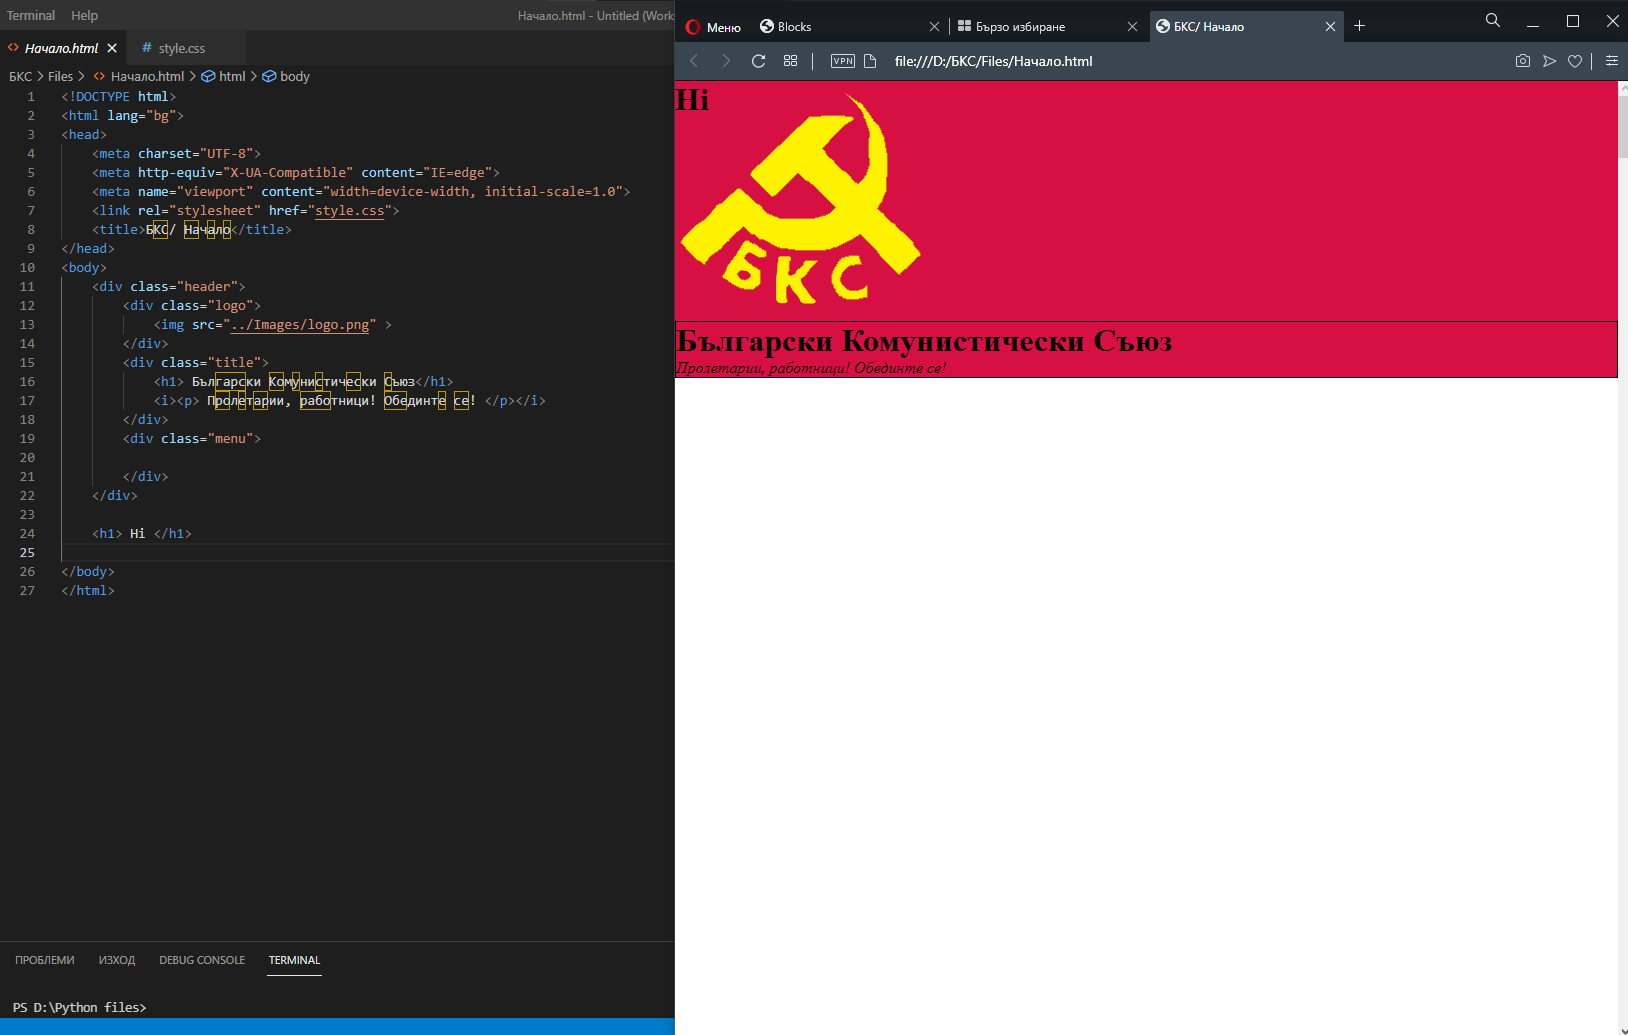Reload the БКС/ Начало page
This screenshot has height=1035, width=1628.
757,61
